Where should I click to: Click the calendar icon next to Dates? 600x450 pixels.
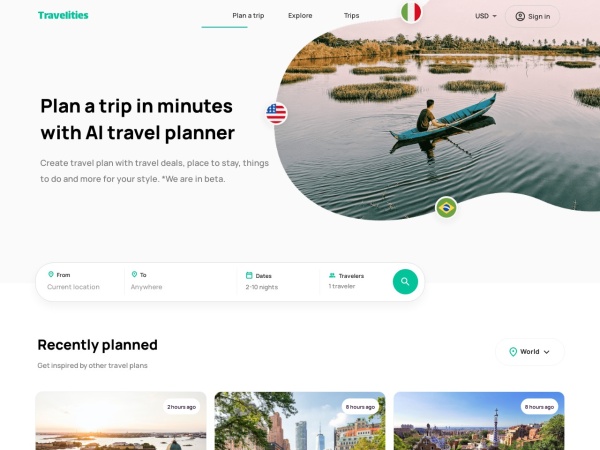(x=249, y=275)
